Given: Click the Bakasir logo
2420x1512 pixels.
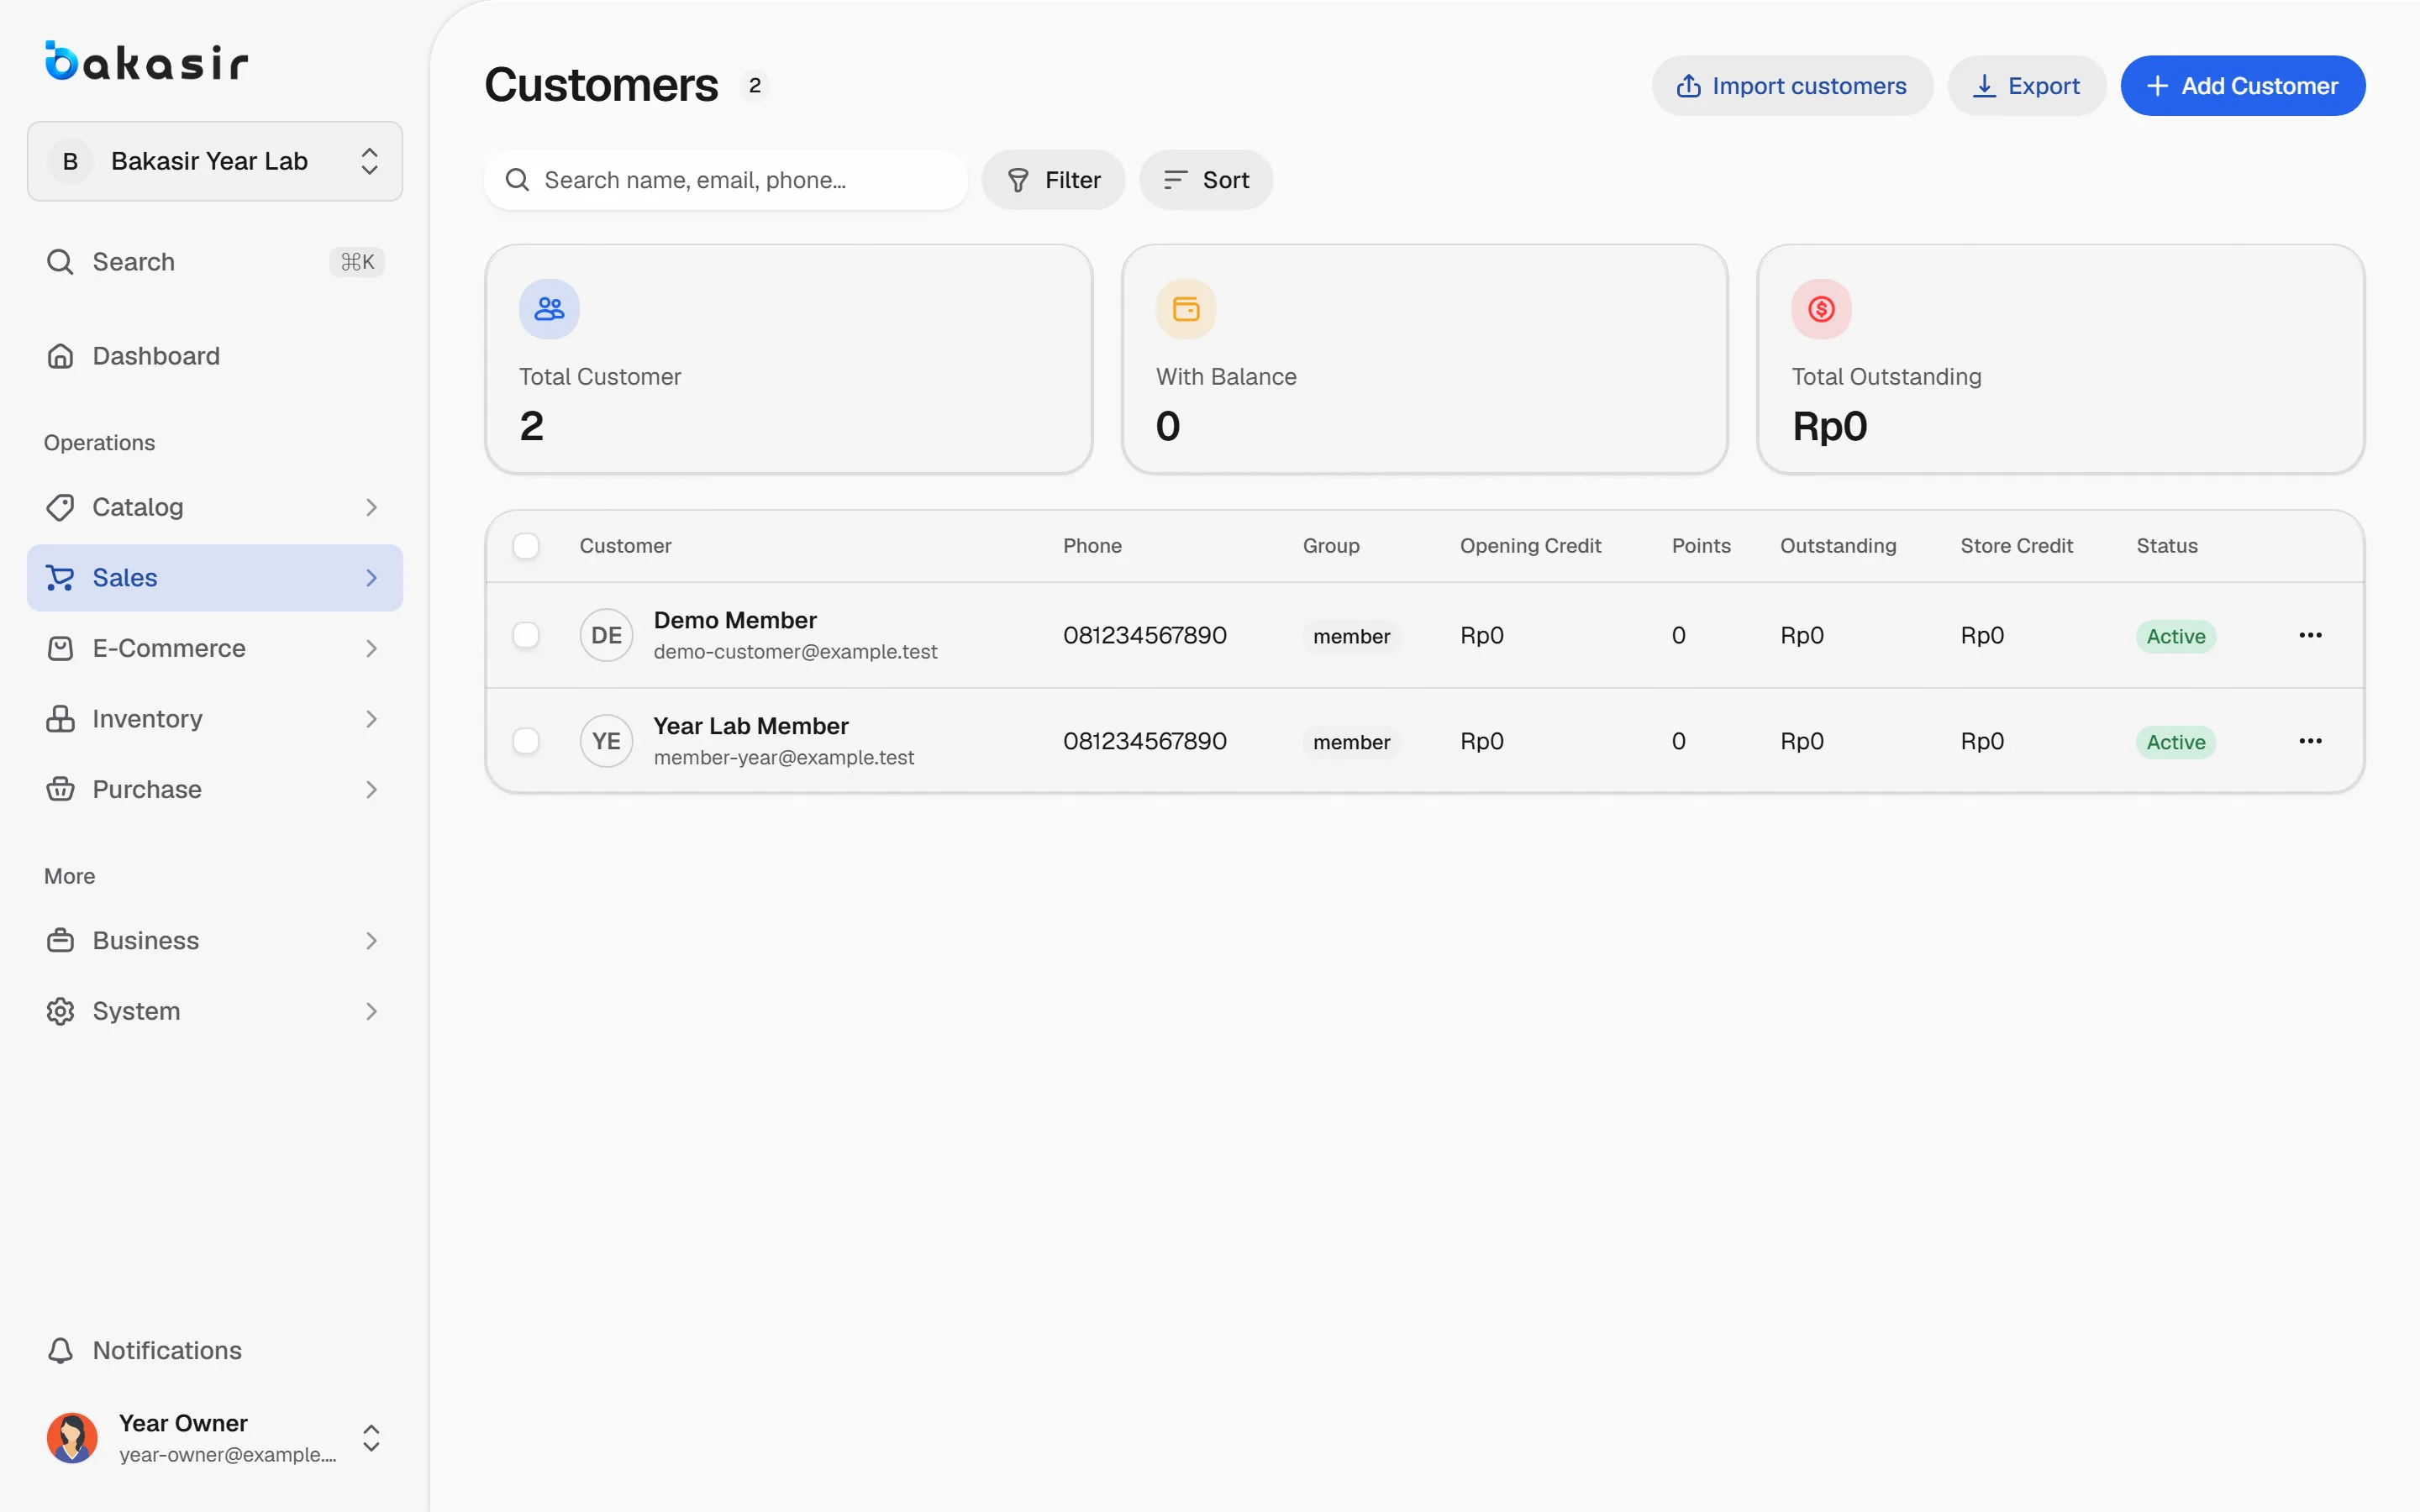Looking at the screenshot, I should (146, 61).
